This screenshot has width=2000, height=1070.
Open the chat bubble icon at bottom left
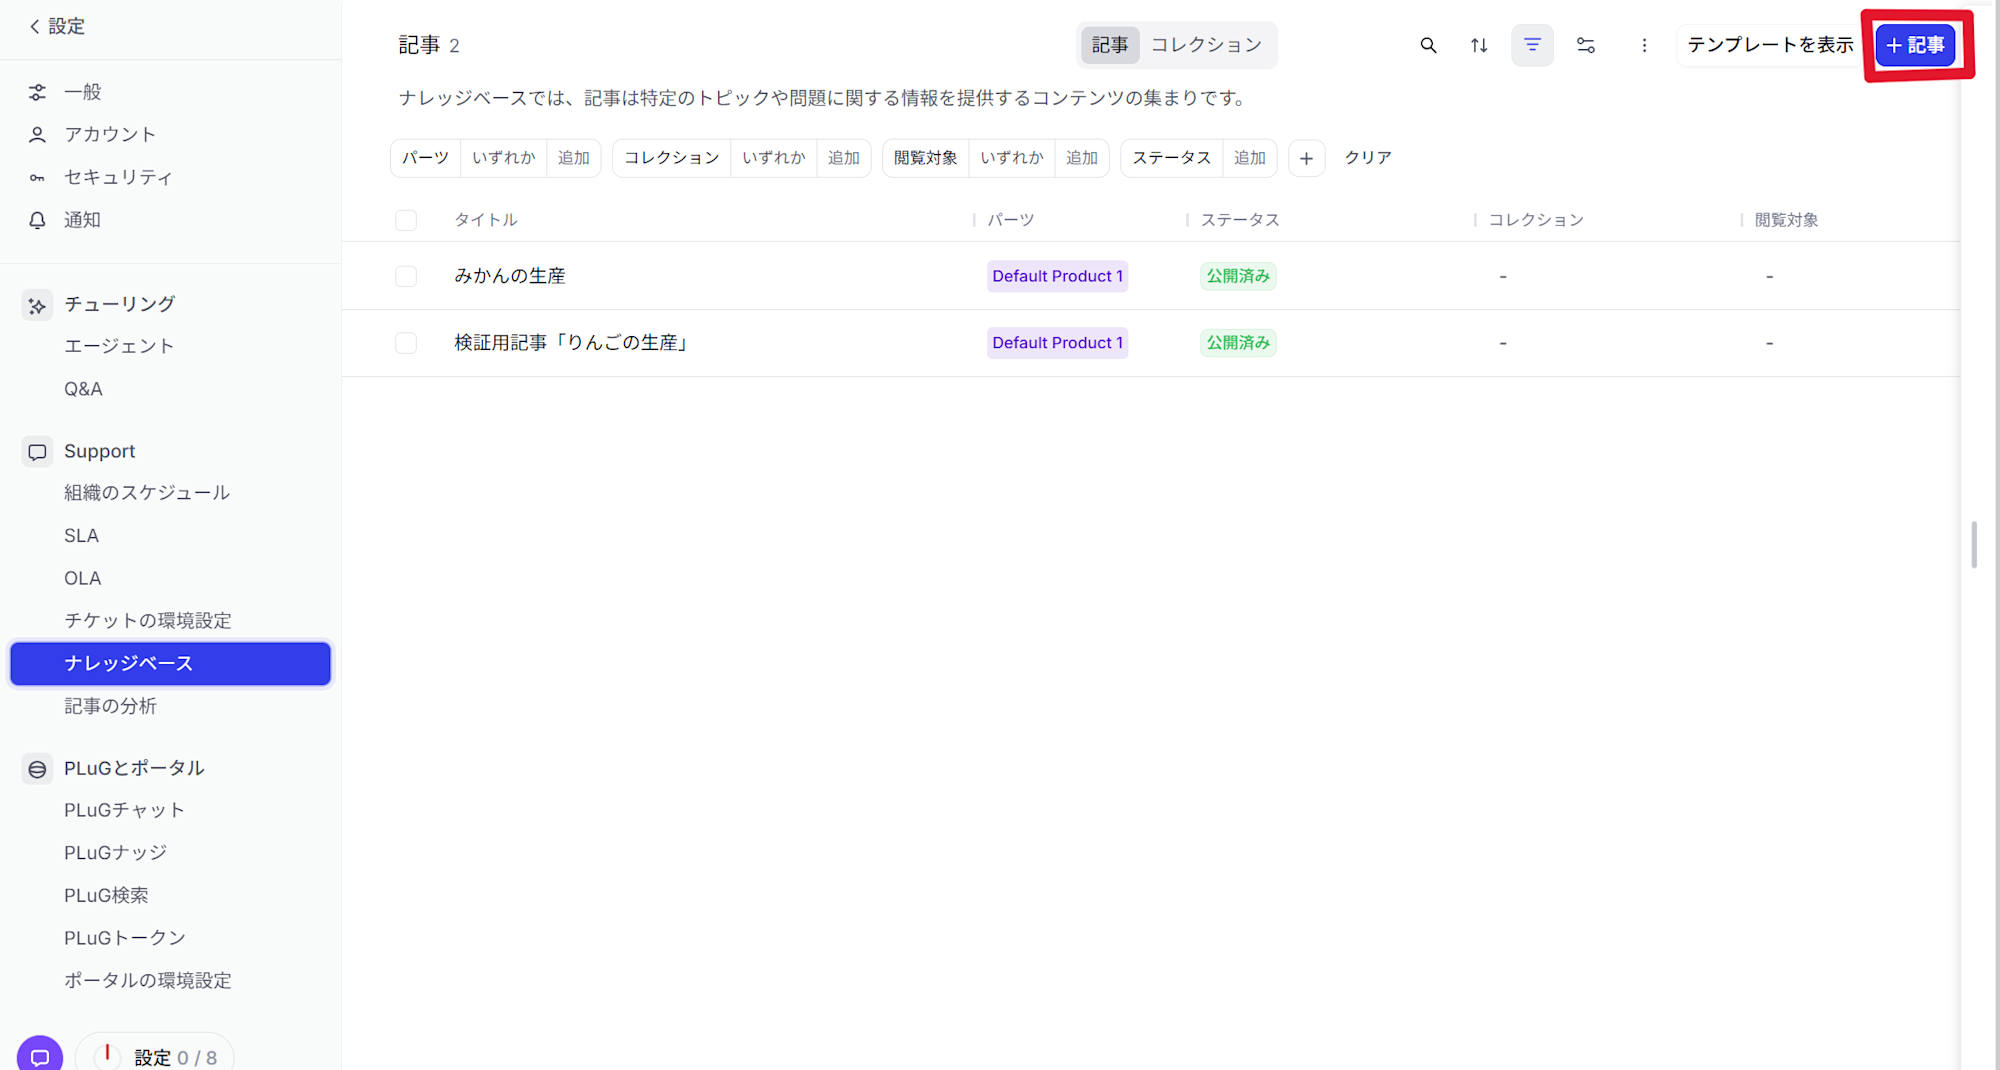tap(40, 1056)
